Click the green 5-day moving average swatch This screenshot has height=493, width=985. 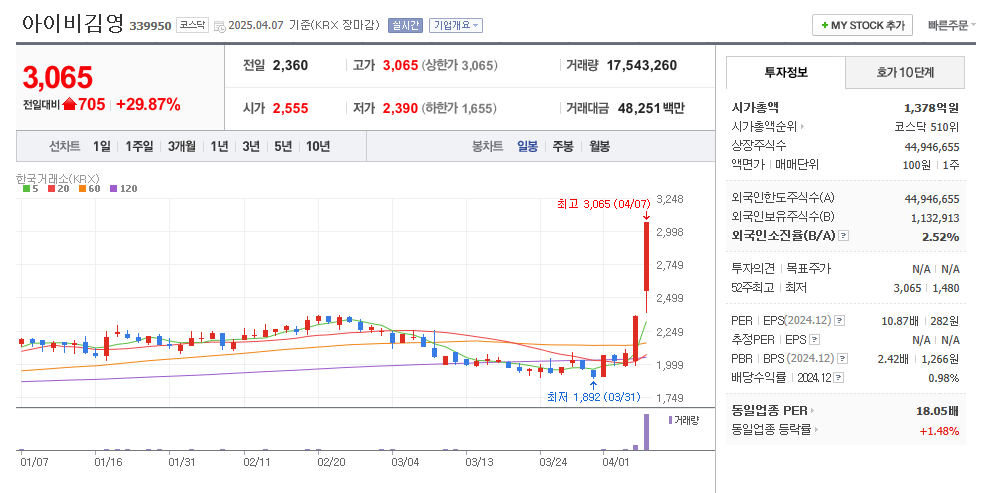(x=26, y=188)
